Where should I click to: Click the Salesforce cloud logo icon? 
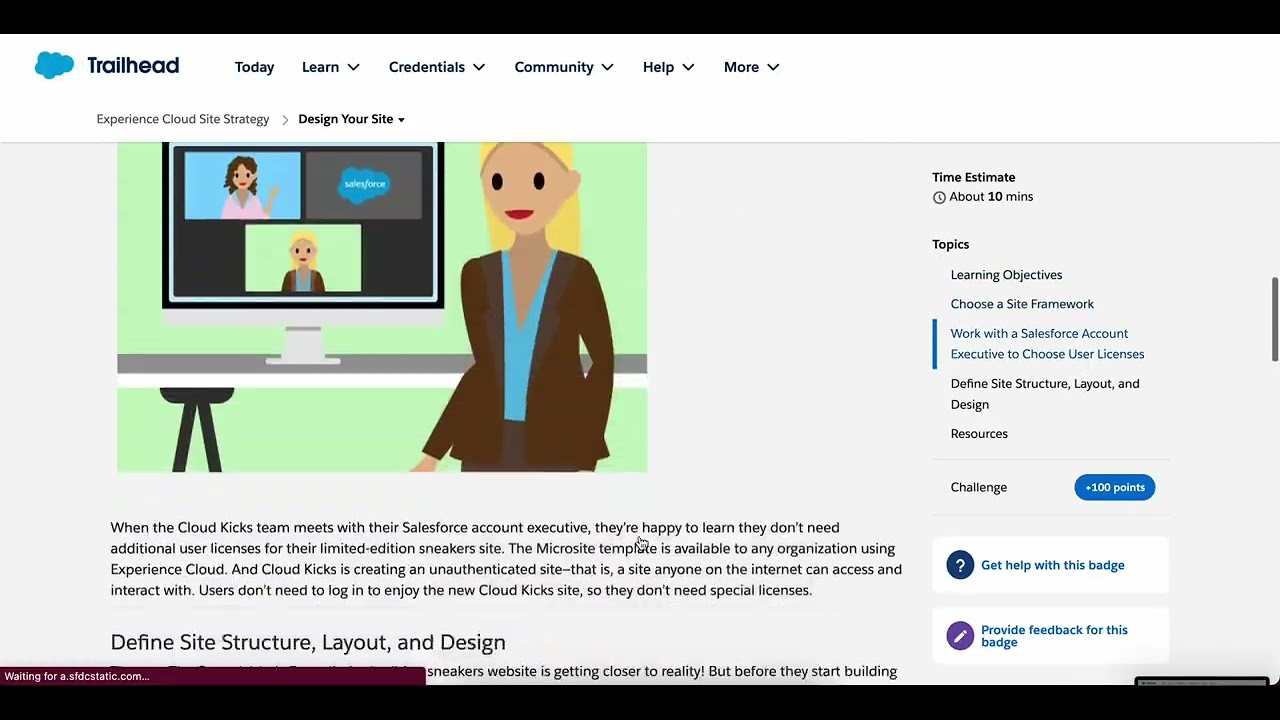54,66
